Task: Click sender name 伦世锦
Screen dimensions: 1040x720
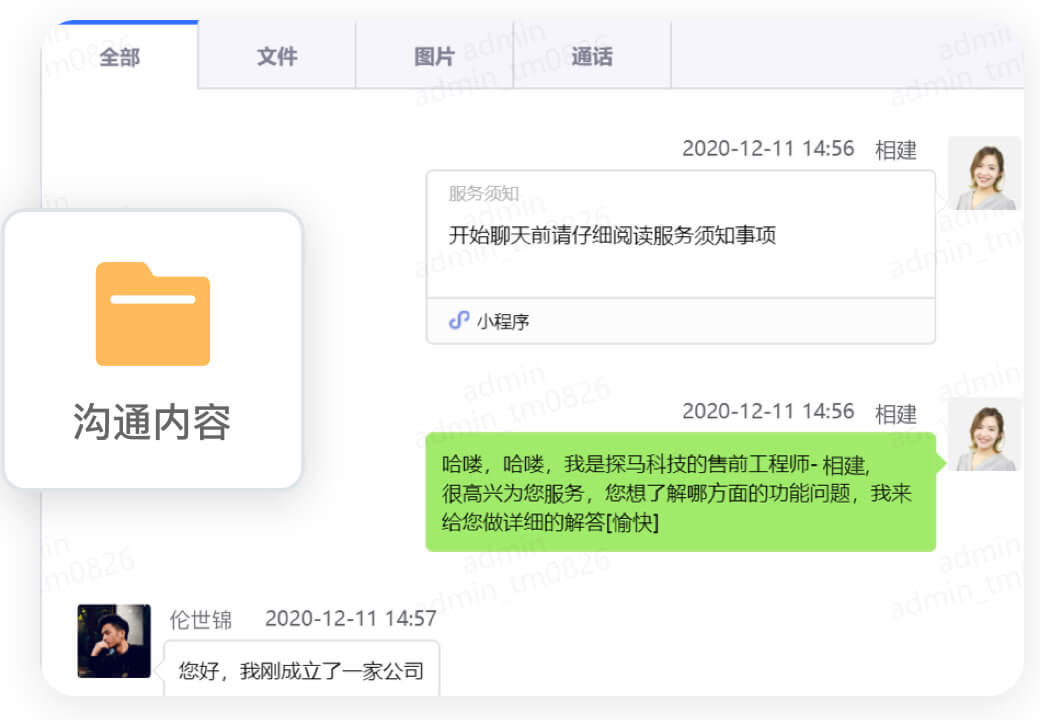Action: point(201,619)
